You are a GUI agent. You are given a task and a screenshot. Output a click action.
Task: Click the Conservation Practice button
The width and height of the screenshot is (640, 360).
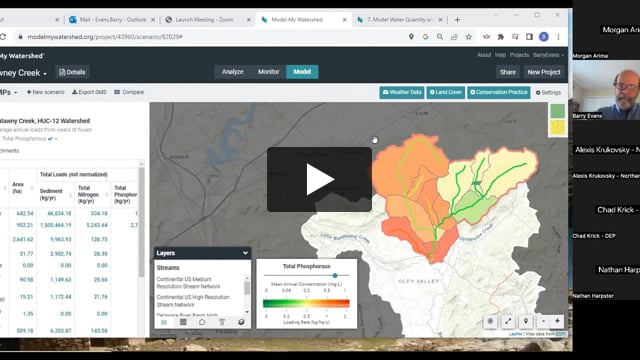tap(499, 92)
